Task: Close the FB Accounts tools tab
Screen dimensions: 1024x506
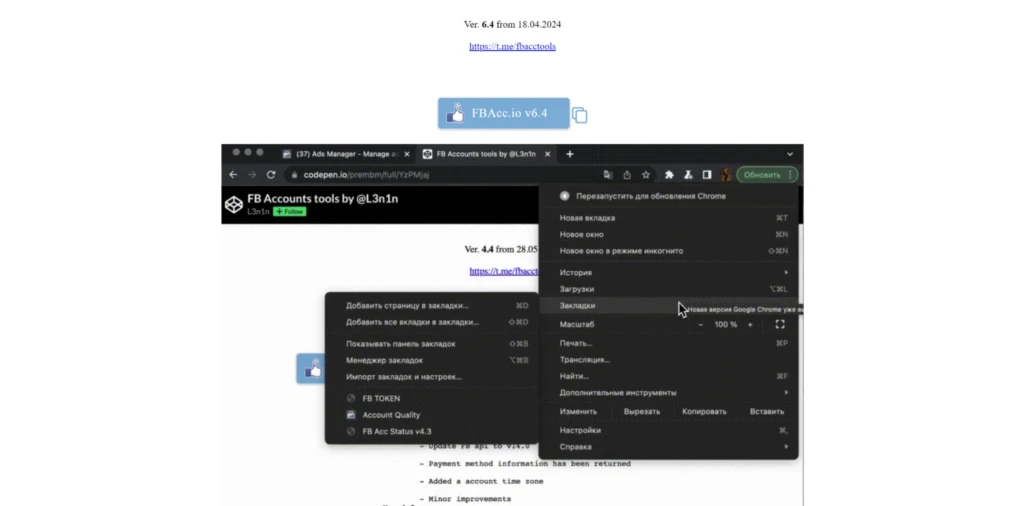Action: click(548, 154)
